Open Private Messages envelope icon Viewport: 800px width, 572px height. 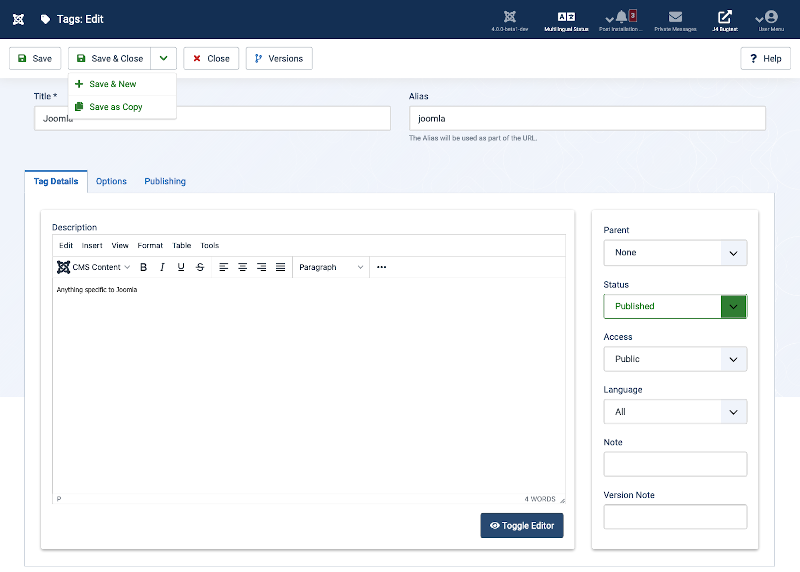[x=676, y=17]
